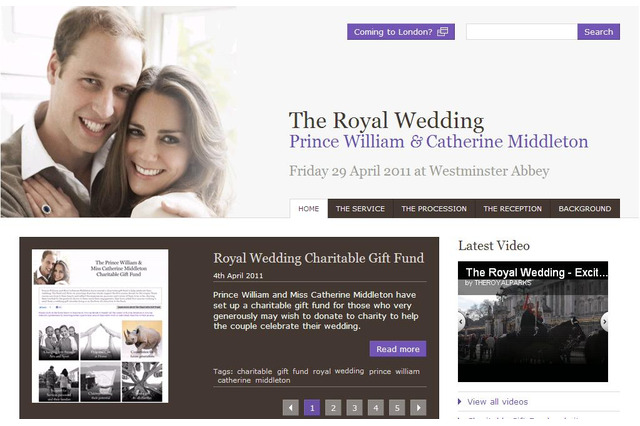
Task: Go to slide page 2
Action: click(x=333, y=407)
